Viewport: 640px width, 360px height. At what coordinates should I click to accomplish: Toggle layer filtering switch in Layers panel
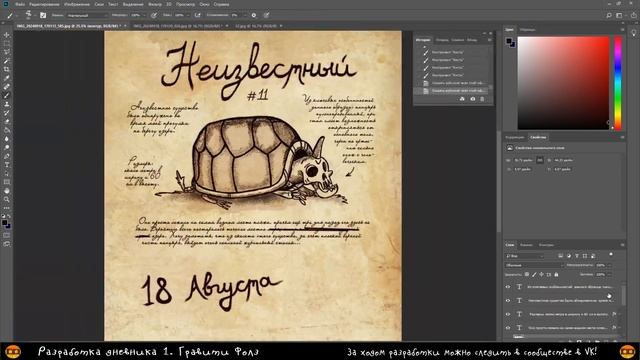pyautogui.click(x=611, y=255)
